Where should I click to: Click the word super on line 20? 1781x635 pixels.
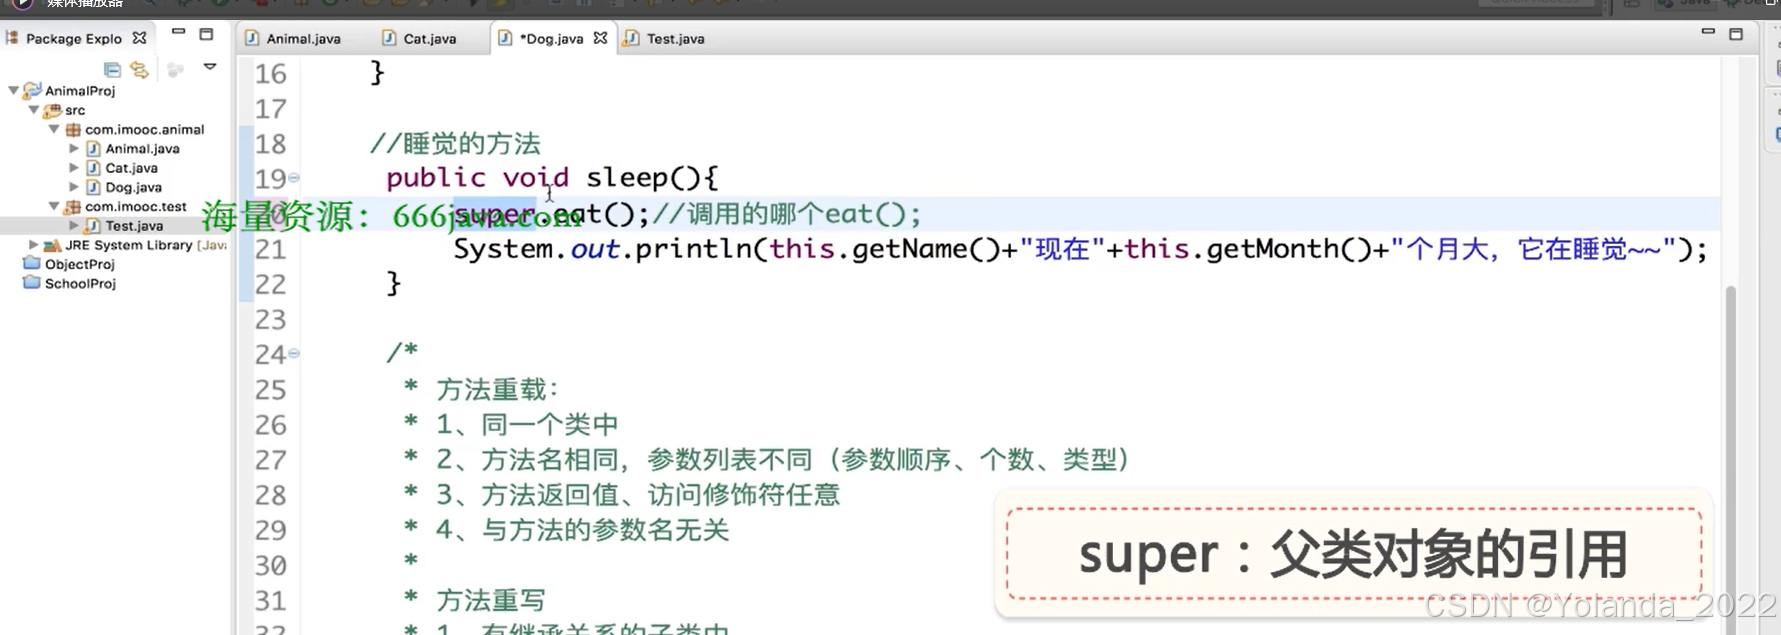(494, 214)
